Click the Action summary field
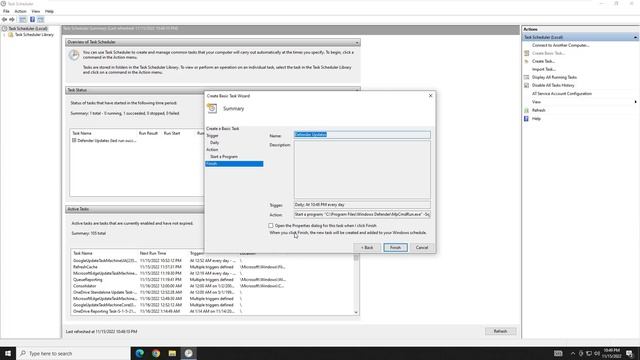640x360 pixels. point(362,214)
